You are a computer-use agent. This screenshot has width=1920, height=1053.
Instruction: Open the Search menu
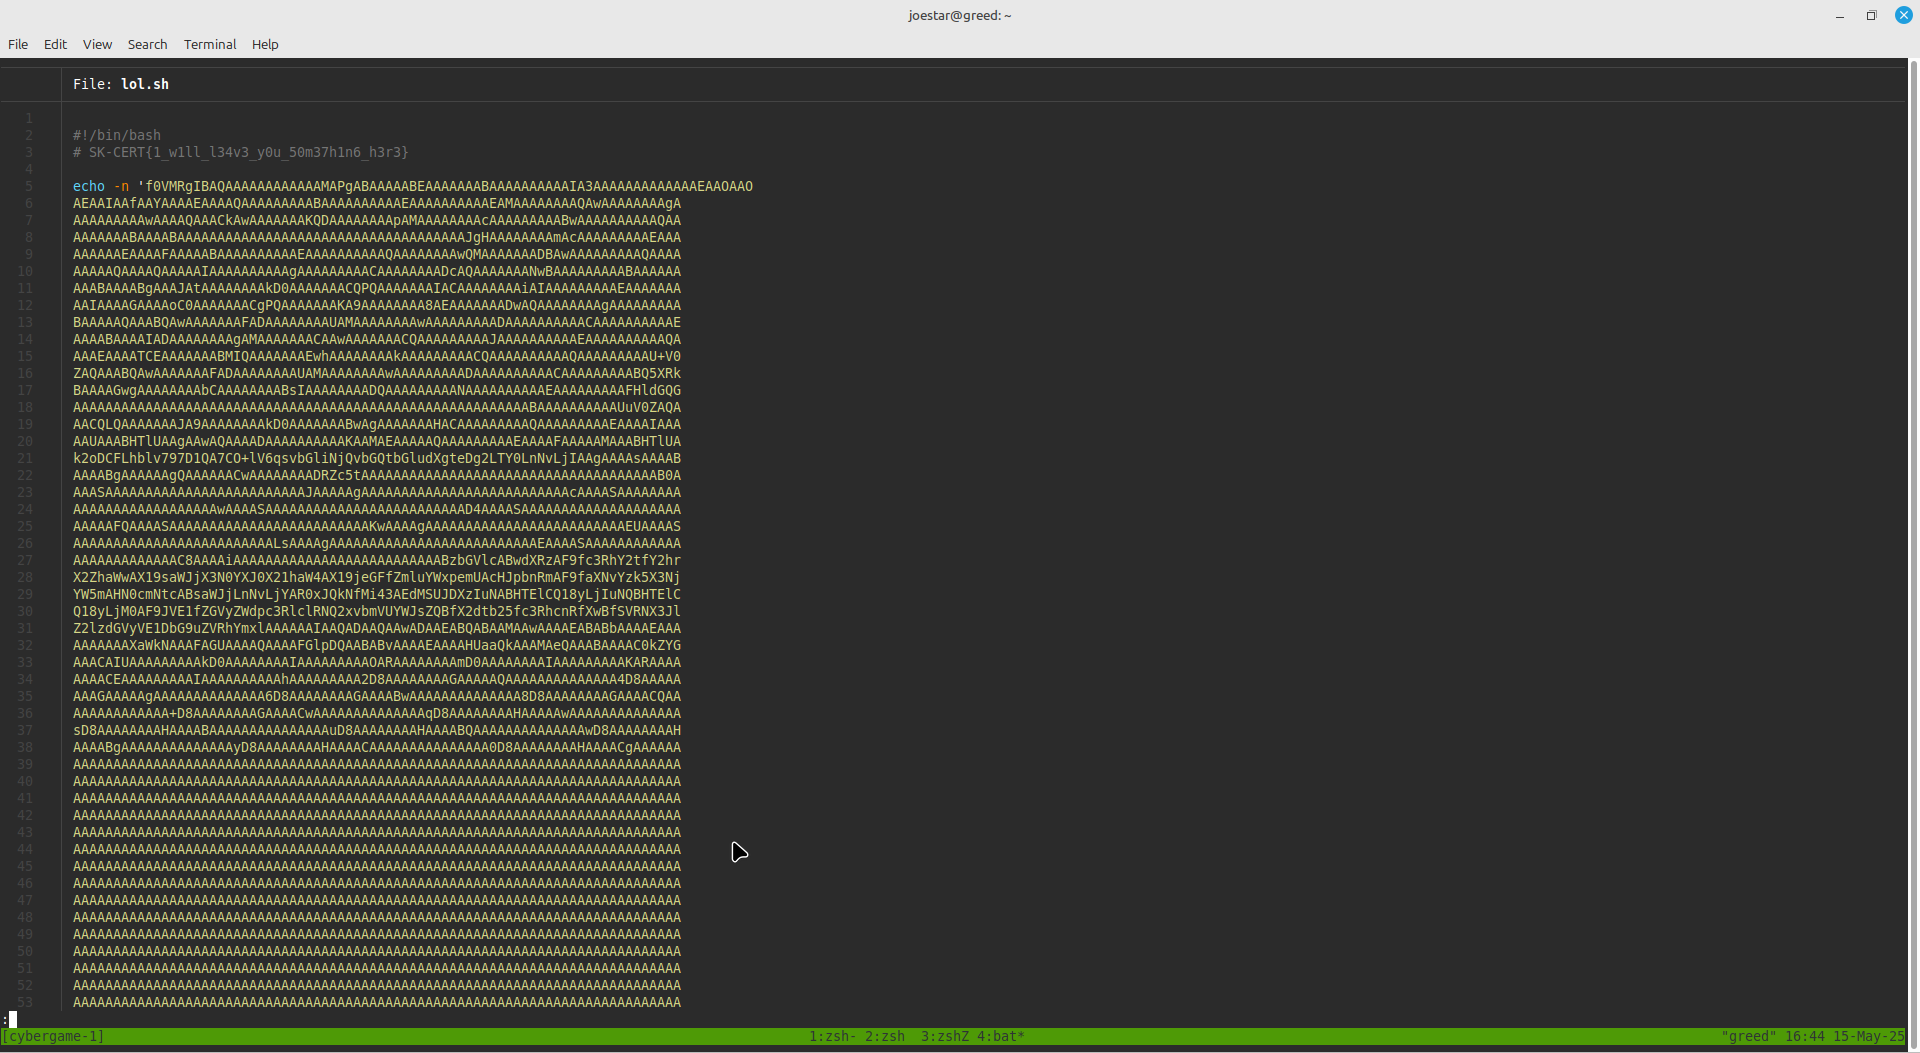[147, 44]
